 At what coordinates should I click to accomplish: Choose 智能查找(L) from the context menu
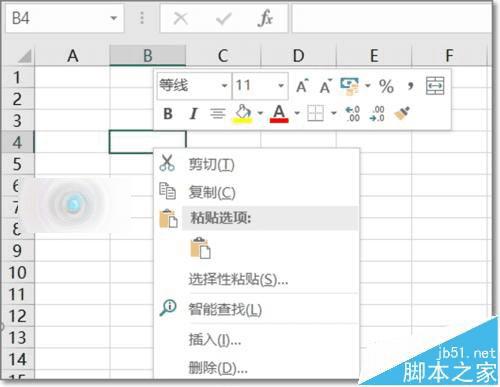[257, 309]
